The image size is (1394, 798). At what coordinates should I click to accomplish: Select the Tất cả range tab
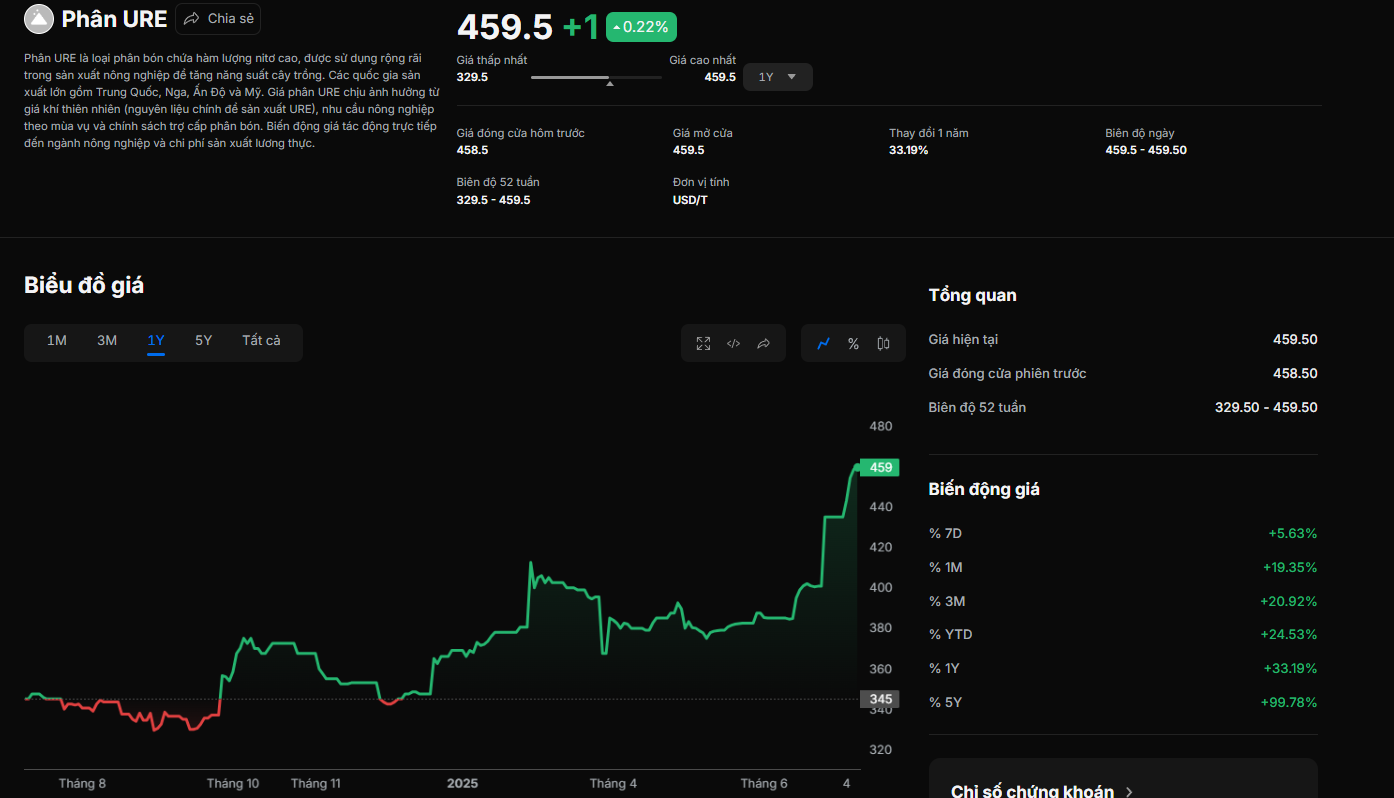pyautogui.click(x=261, y=341)
